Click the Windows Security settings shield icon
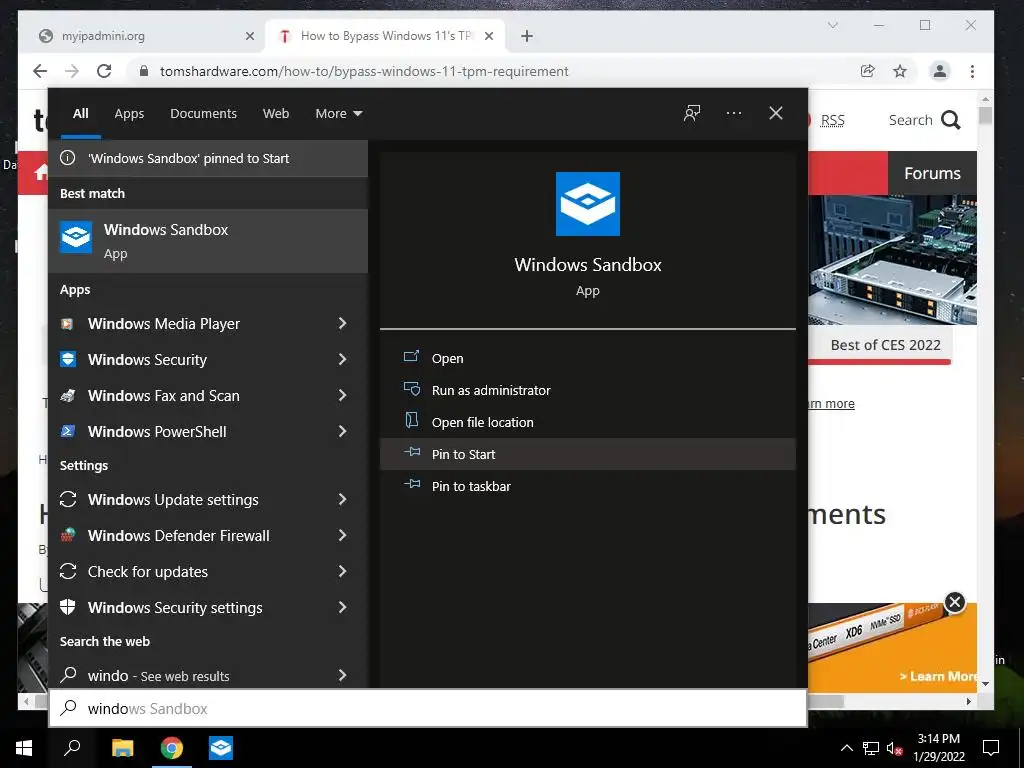1024x768 pixels. pos(68,607)
